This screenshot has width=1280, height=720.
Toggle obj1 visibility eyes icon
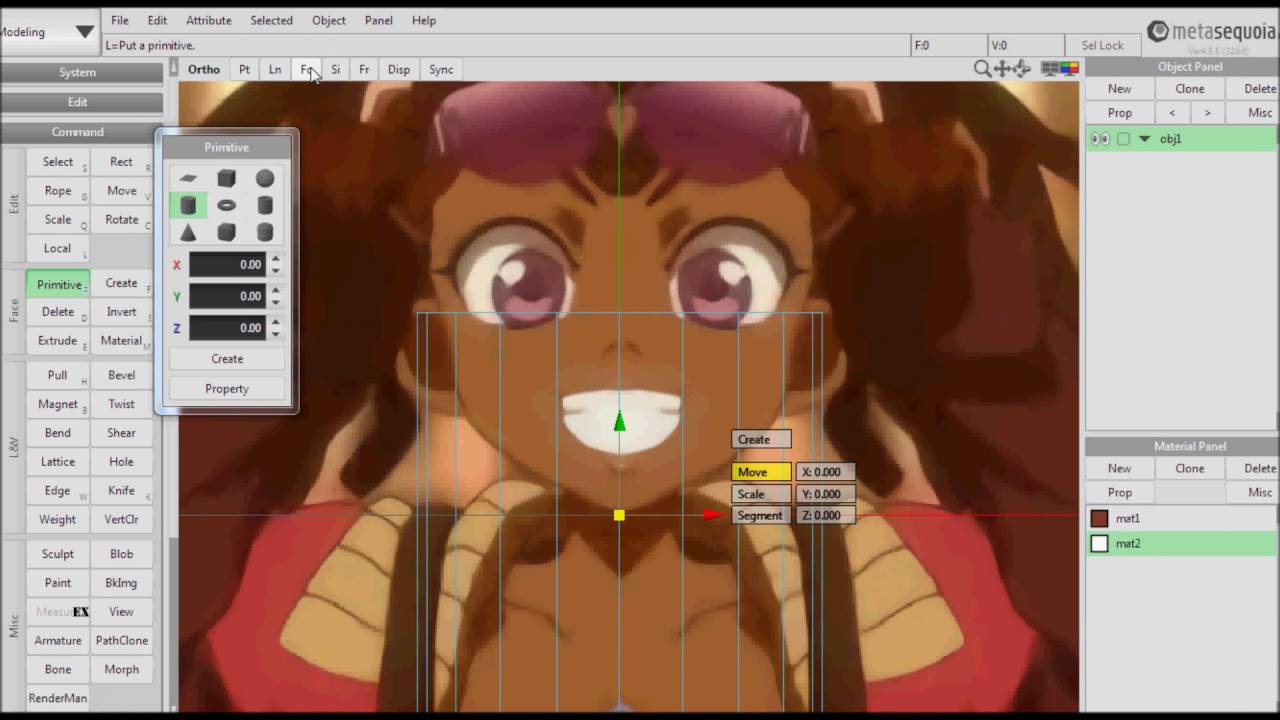point(1100,139)
